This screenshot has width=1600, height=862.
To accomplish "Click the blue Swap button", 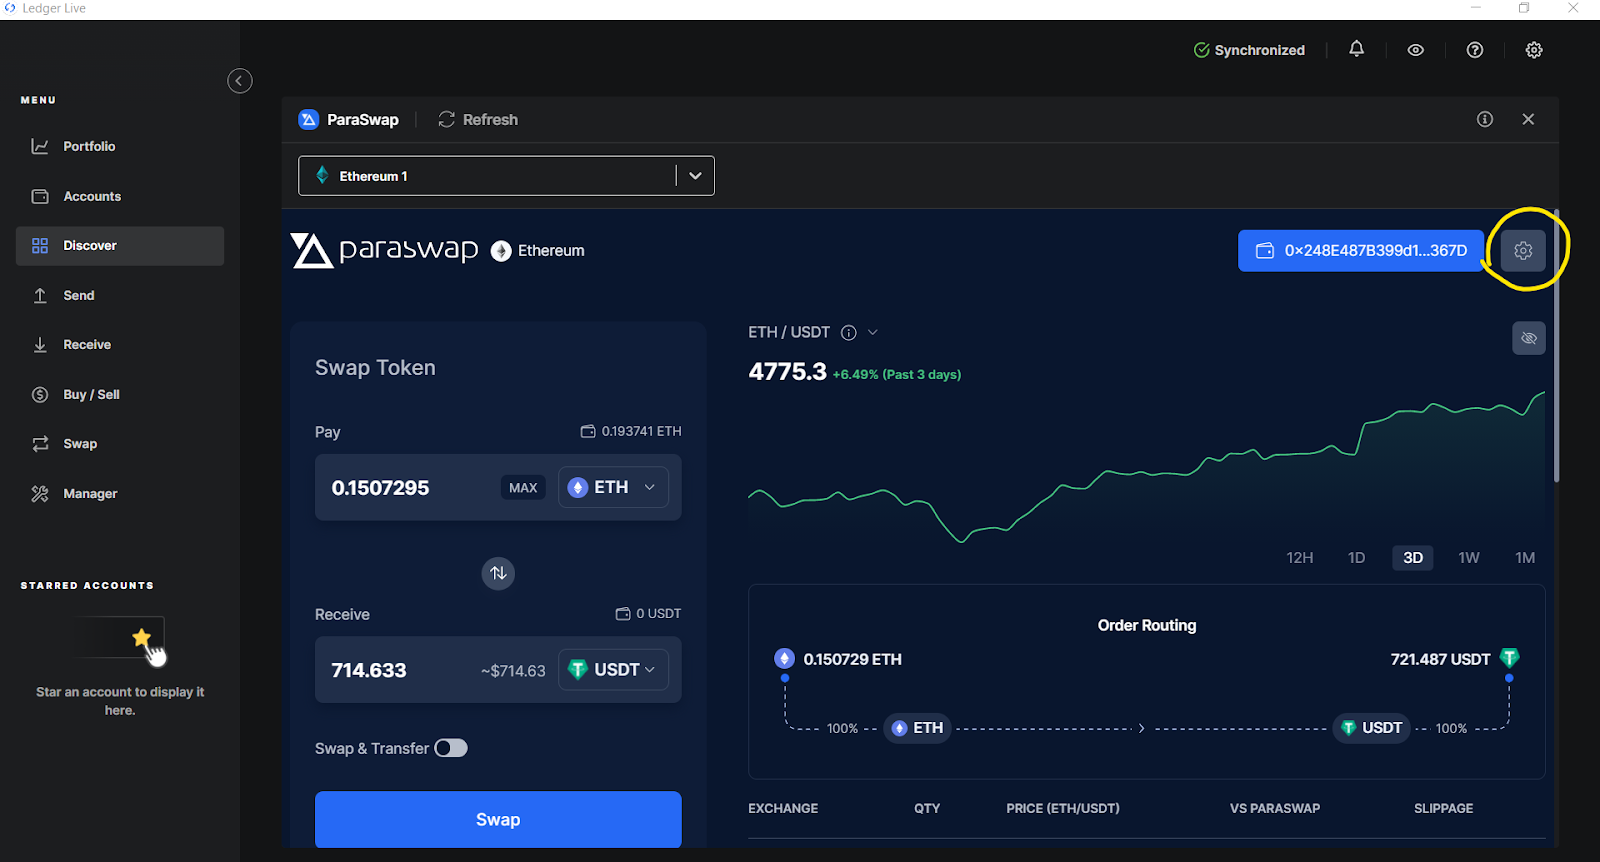I will click(498, 820).
